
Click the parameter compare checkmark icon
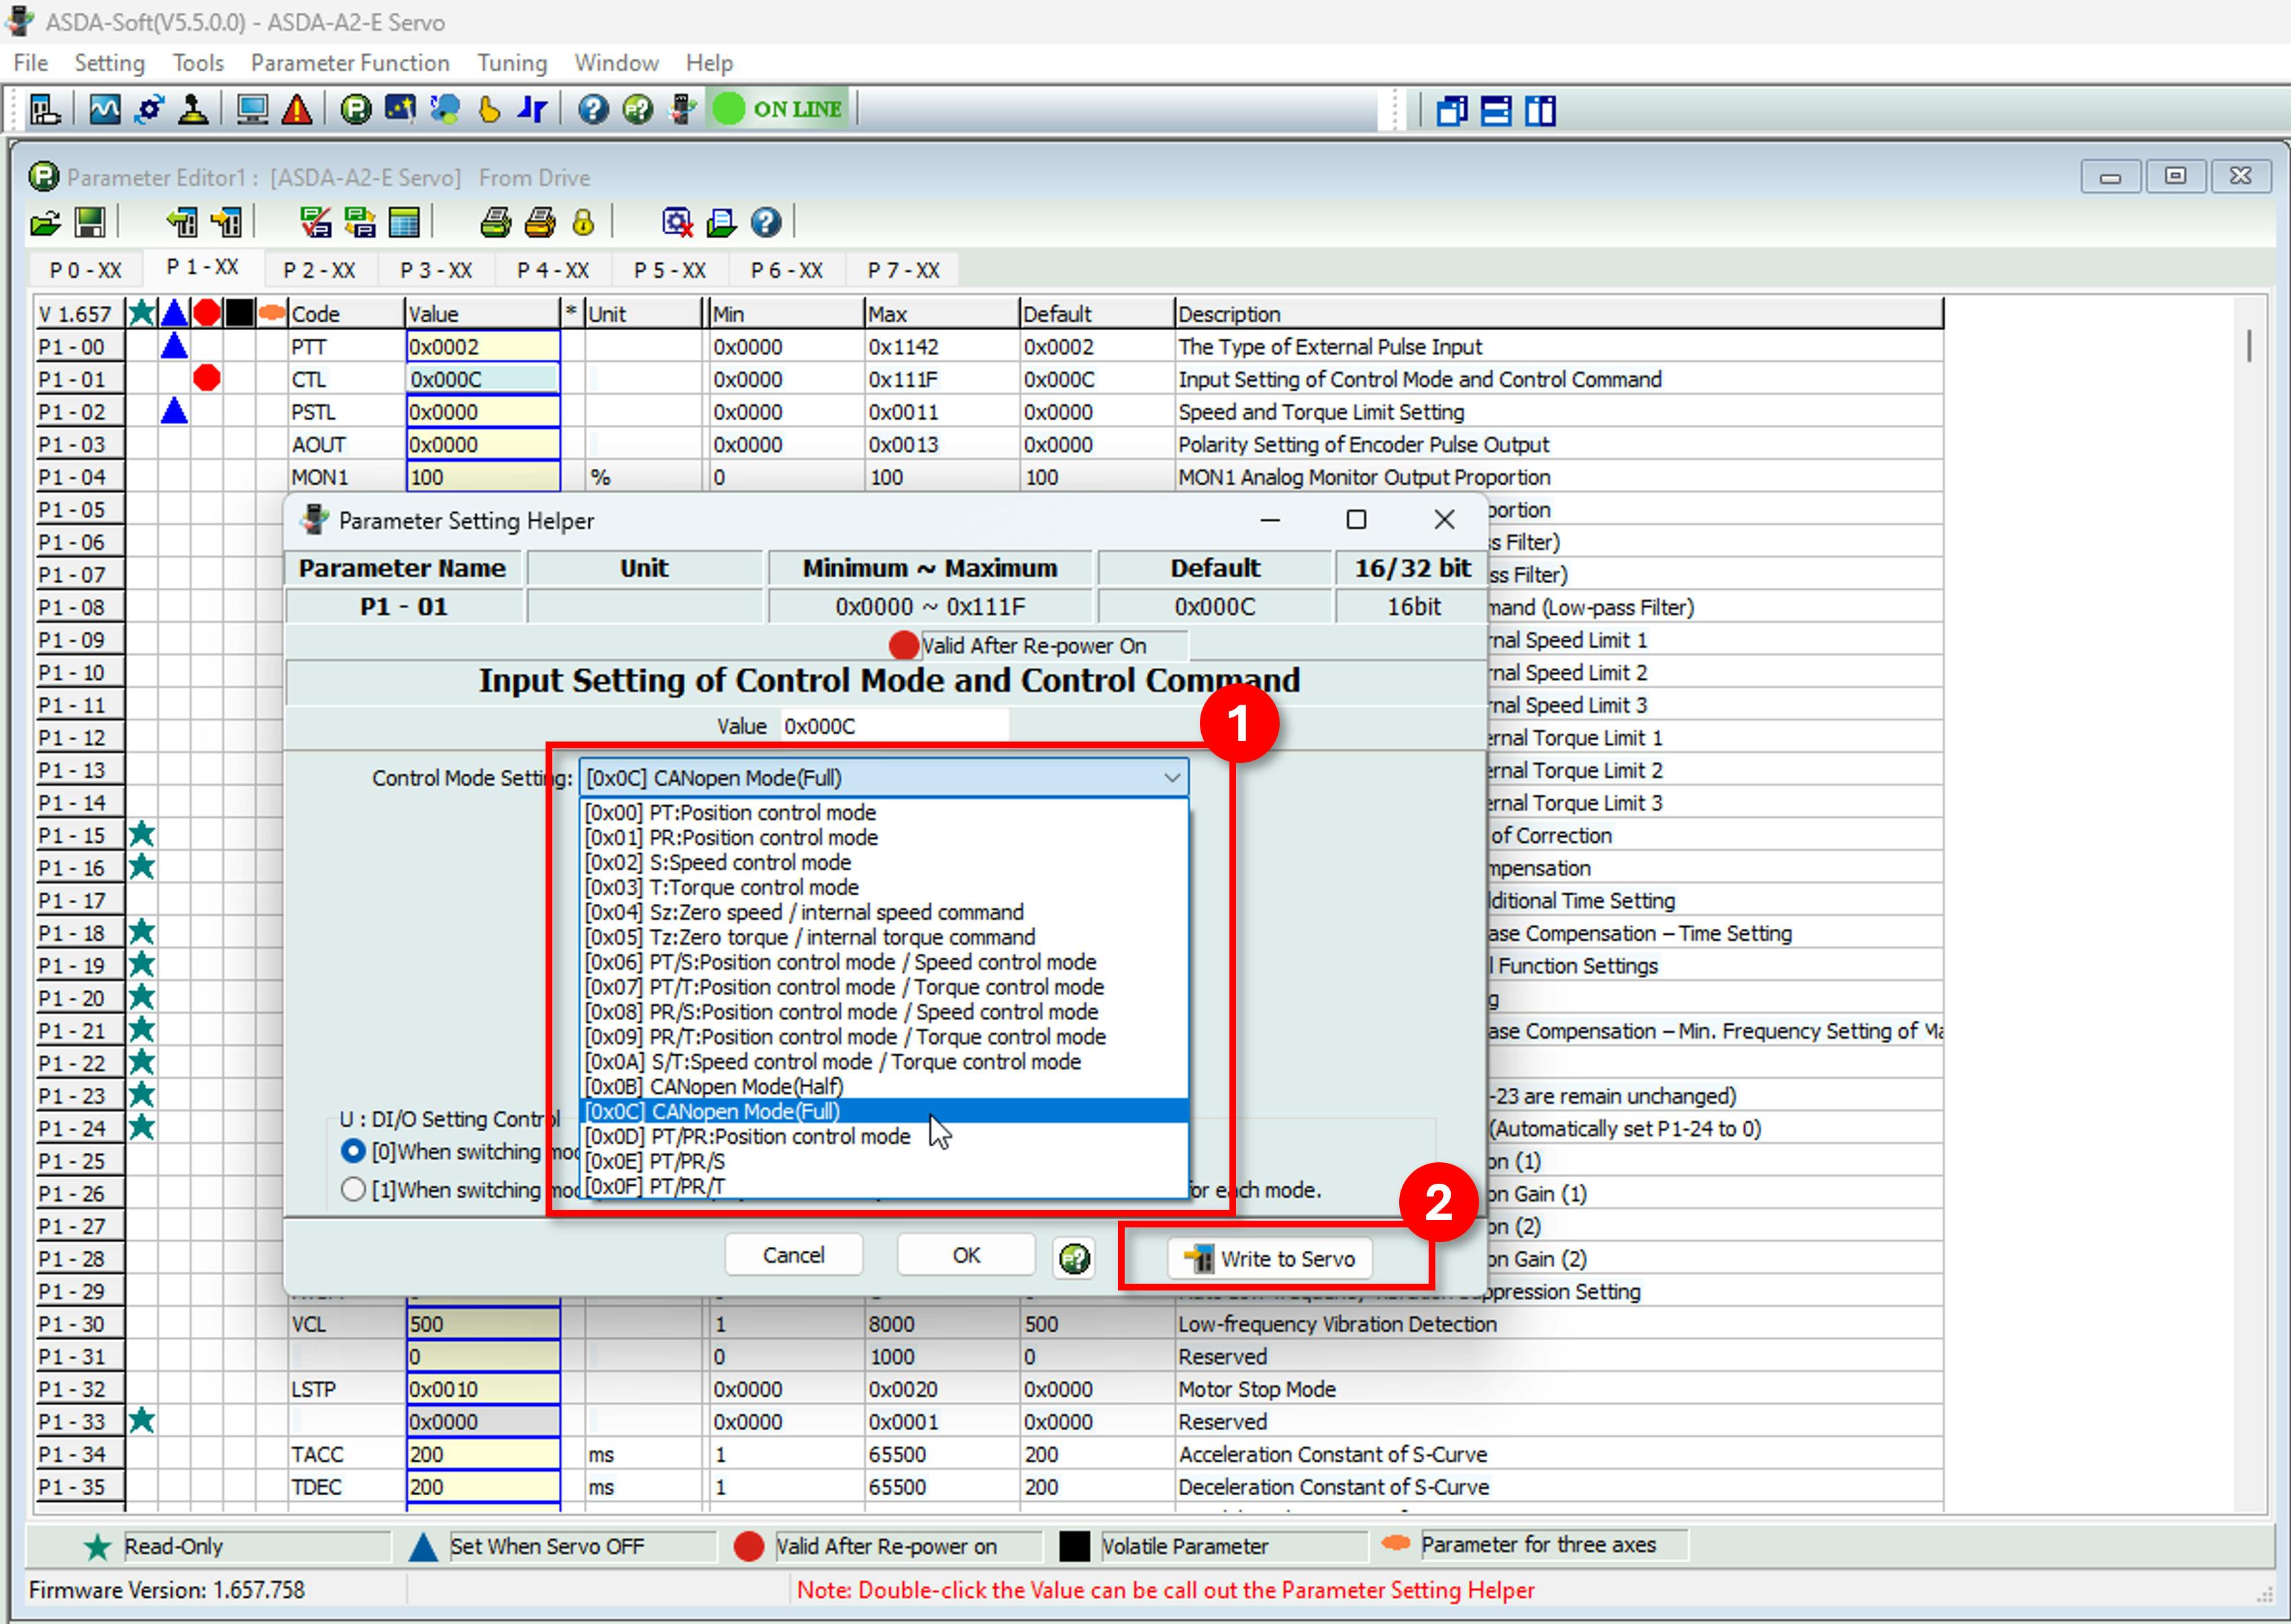(316, 222)
